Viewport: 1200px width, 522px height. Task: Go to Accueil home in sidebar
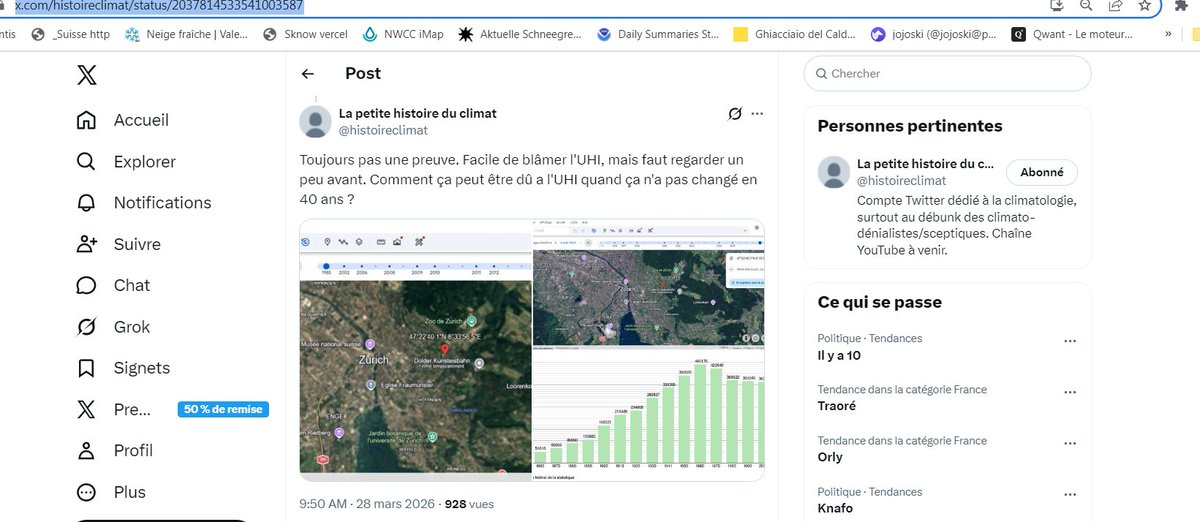(x=123, y=120)
